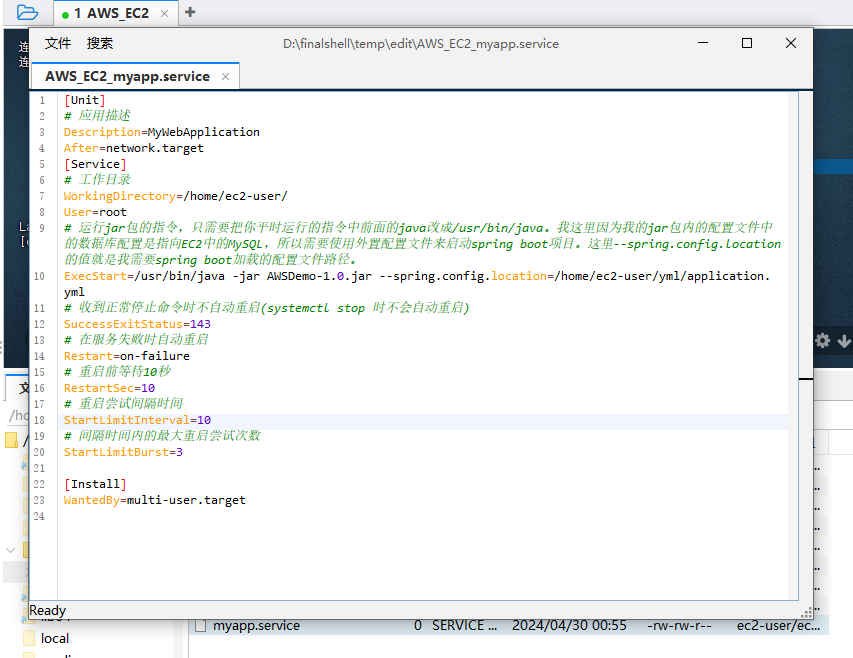Click the StartLimitInterval=10 line
The height and width of the screenshot is (658, 853).
point(137,420)
